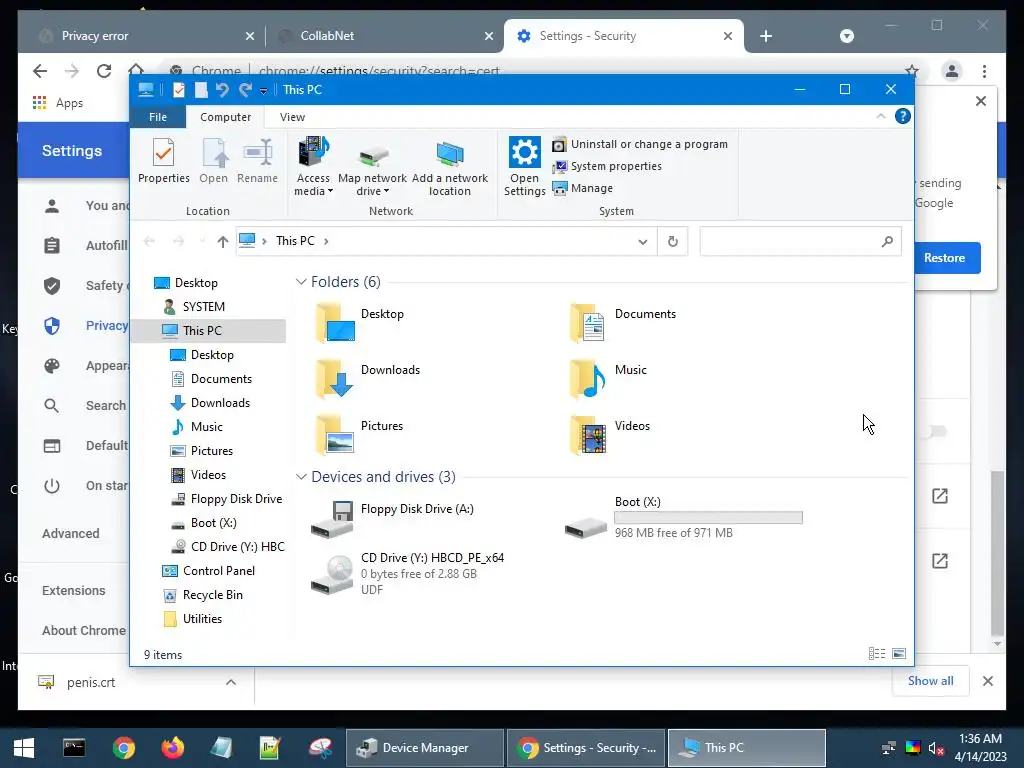This screenshot has height=768, width=1024.
Task: Open About Chrome in Settings sidebar
Action: tap(84, 631)
